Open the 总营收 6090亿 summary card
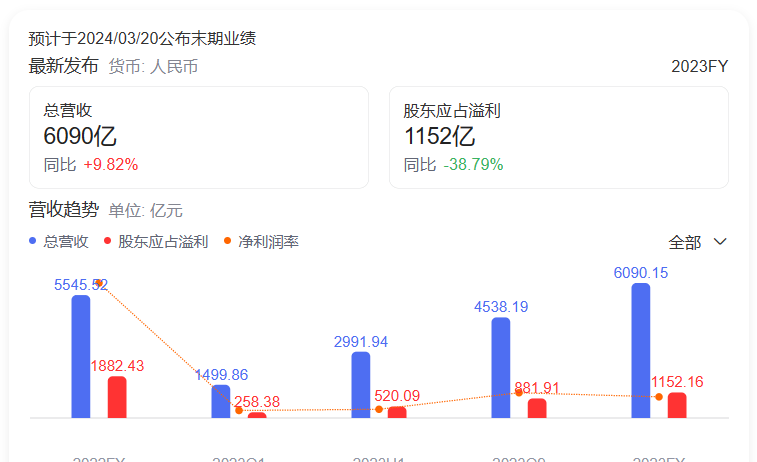Screen dimensions: 757x462 tap(199, 137)
